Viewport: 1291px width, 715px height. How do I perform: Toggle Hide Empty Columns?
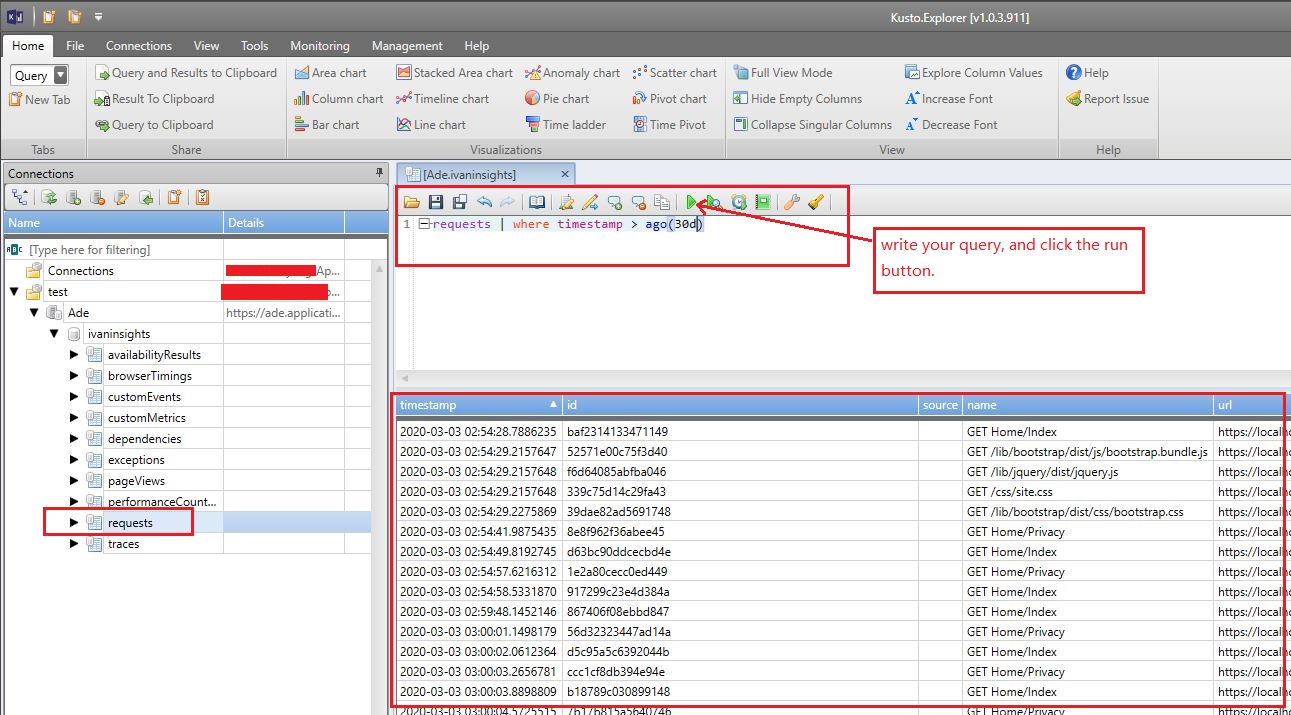798,99
